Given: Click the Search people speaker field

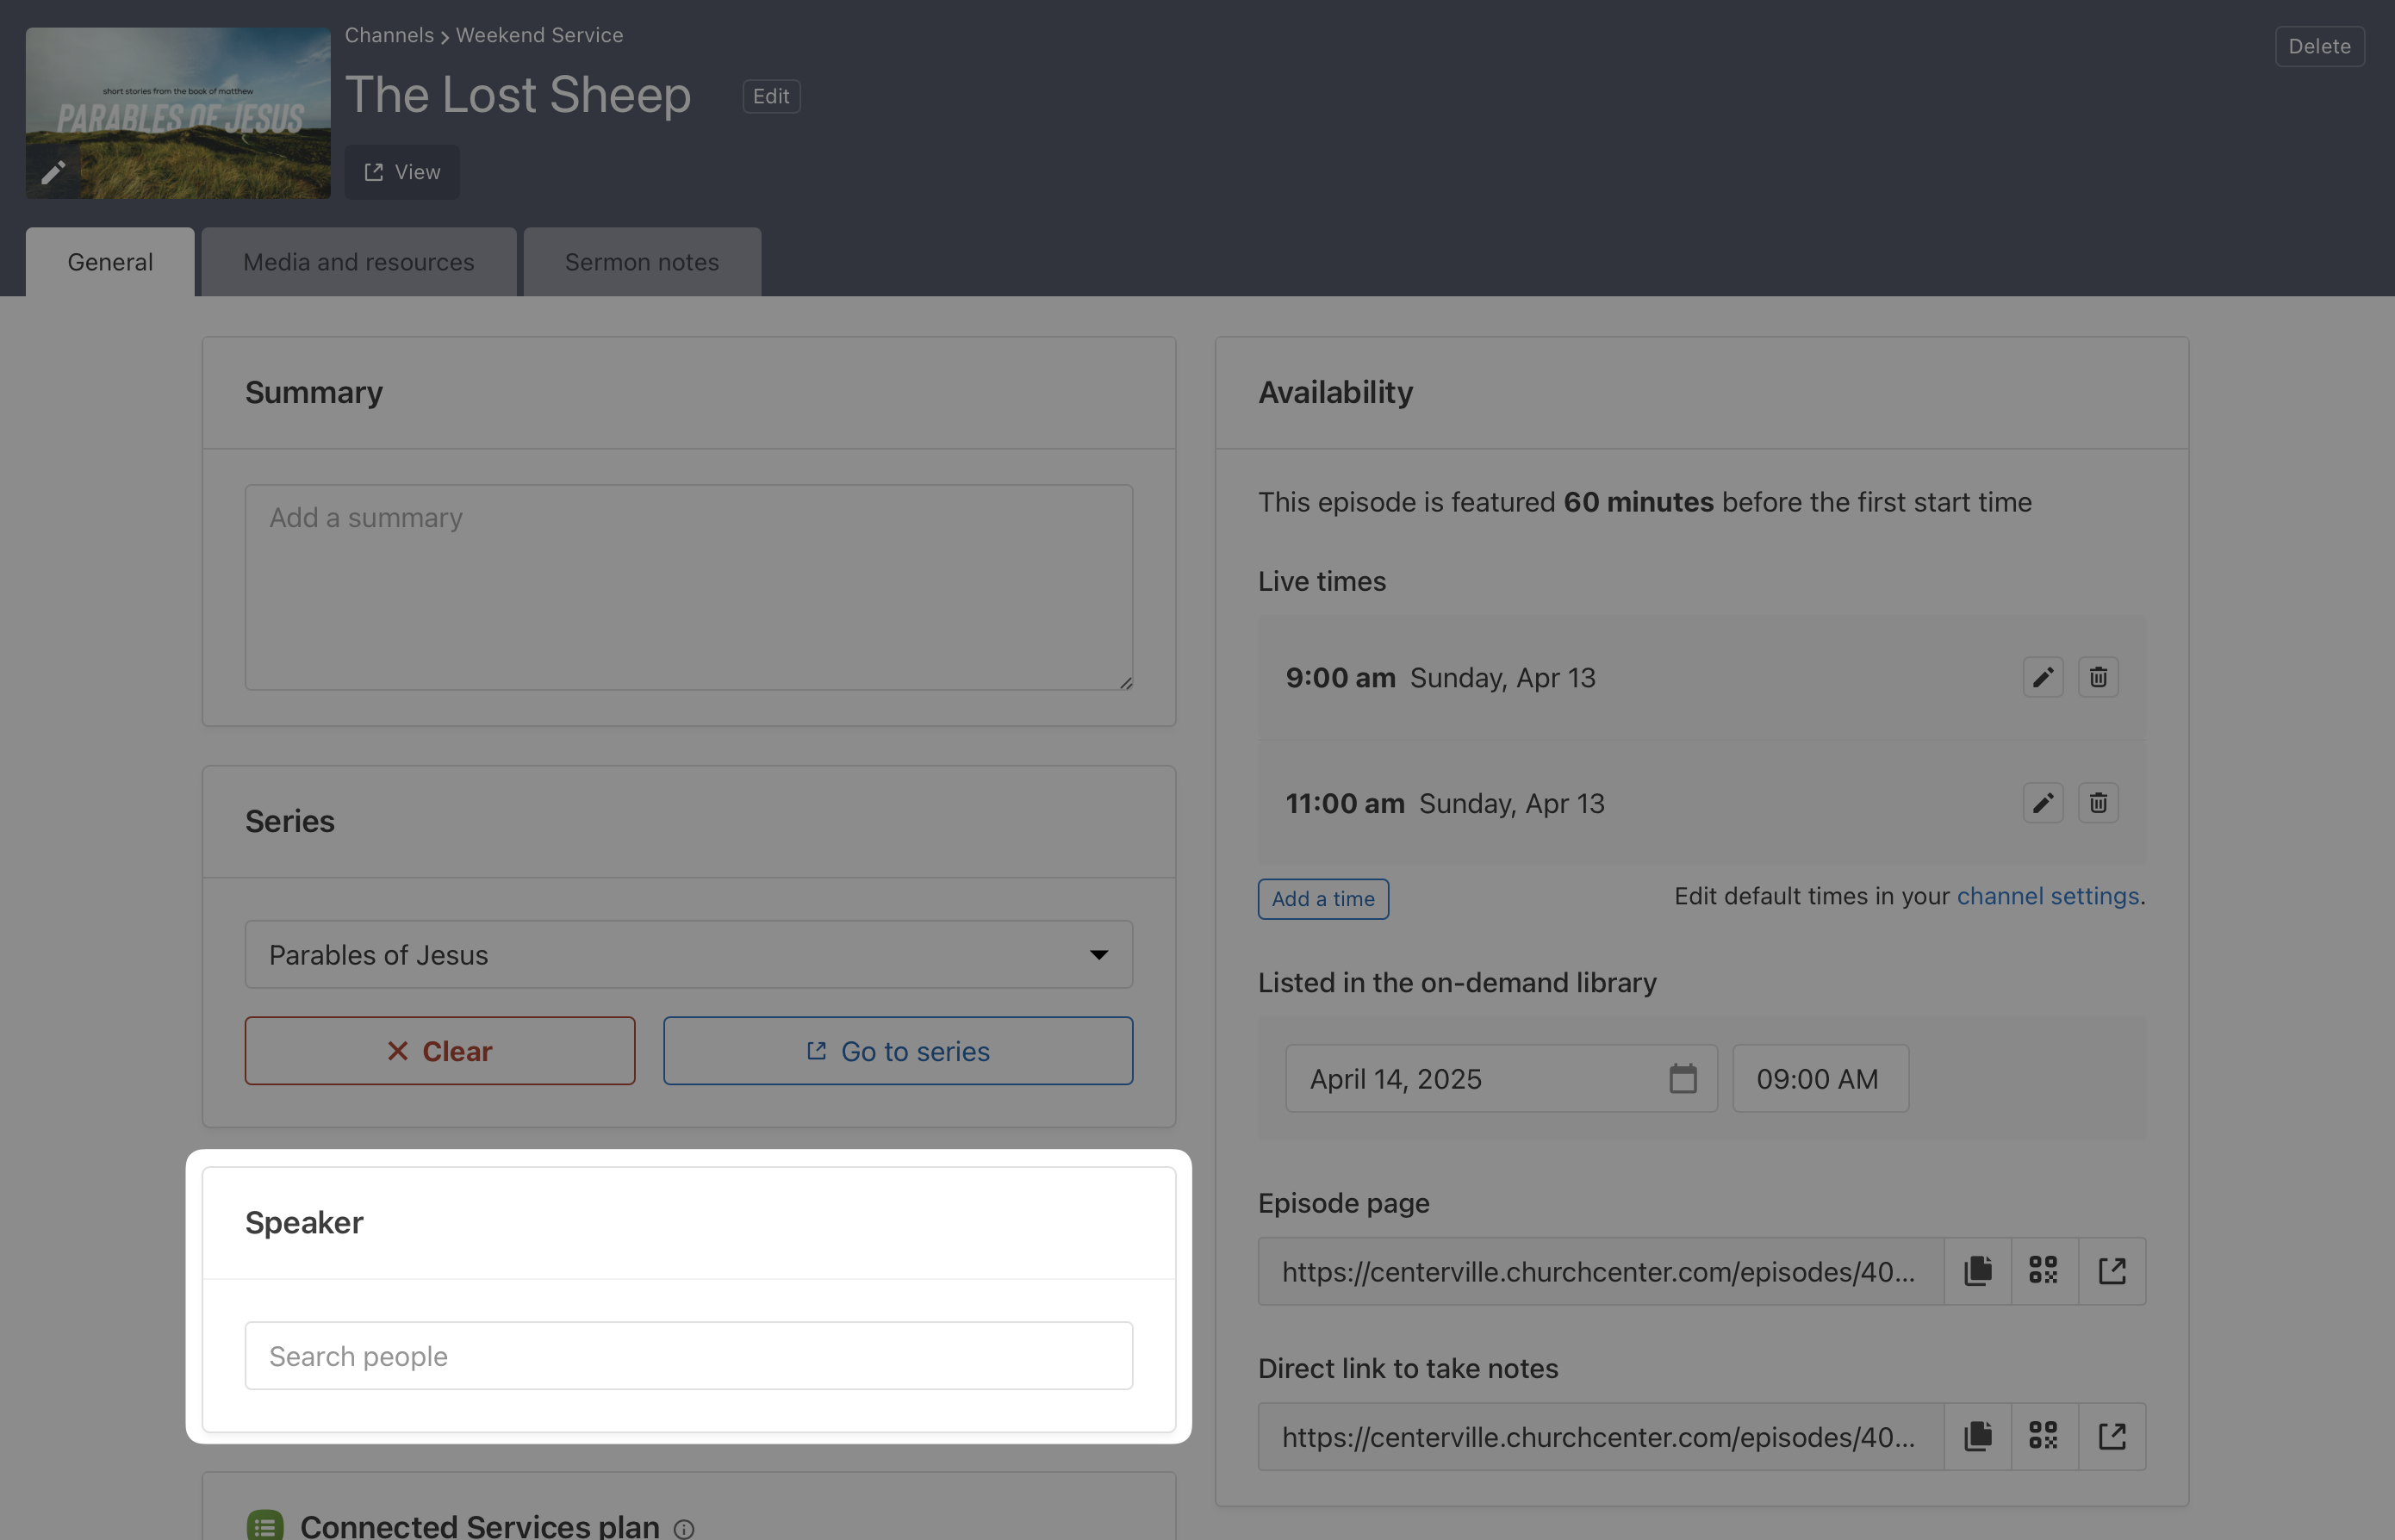Looking at the screenshot, I should pos(688,1356).
